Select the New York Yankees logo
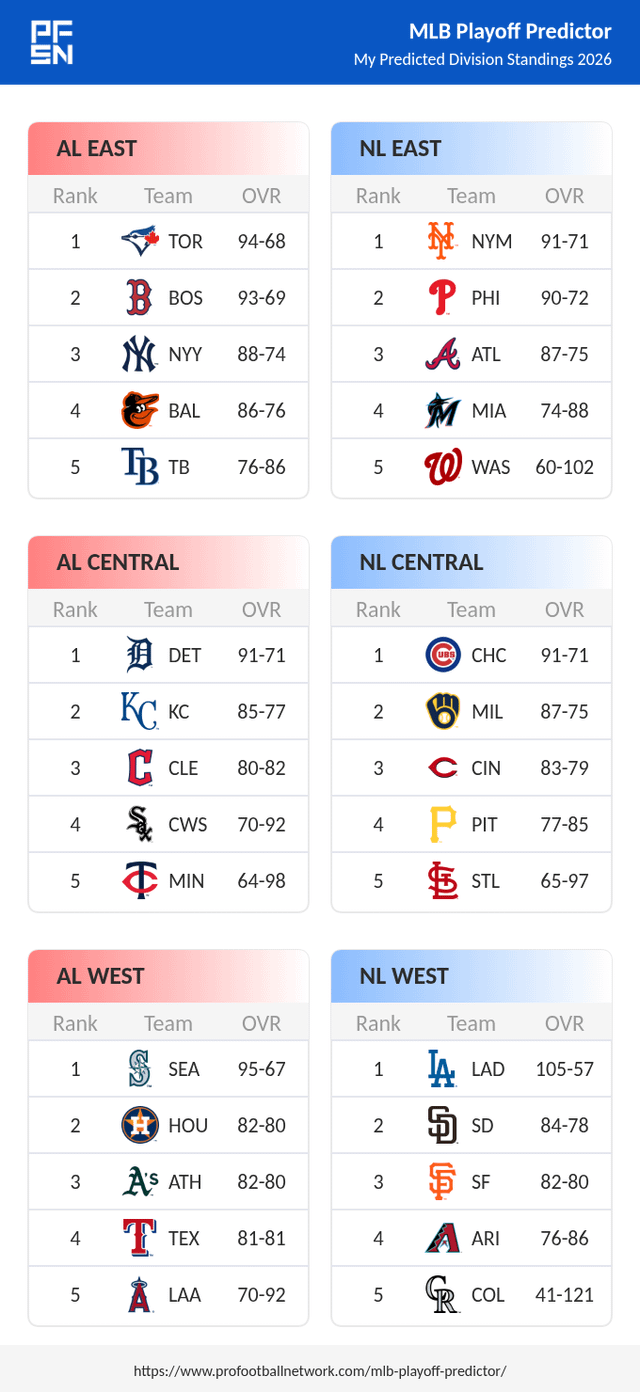The height and width of the screenshot is (1392, 640). [139, 354]
